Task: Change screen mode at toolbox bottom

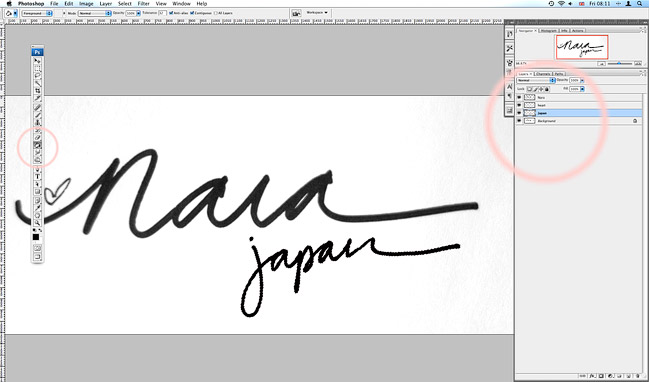Action: tap(37, 256)
